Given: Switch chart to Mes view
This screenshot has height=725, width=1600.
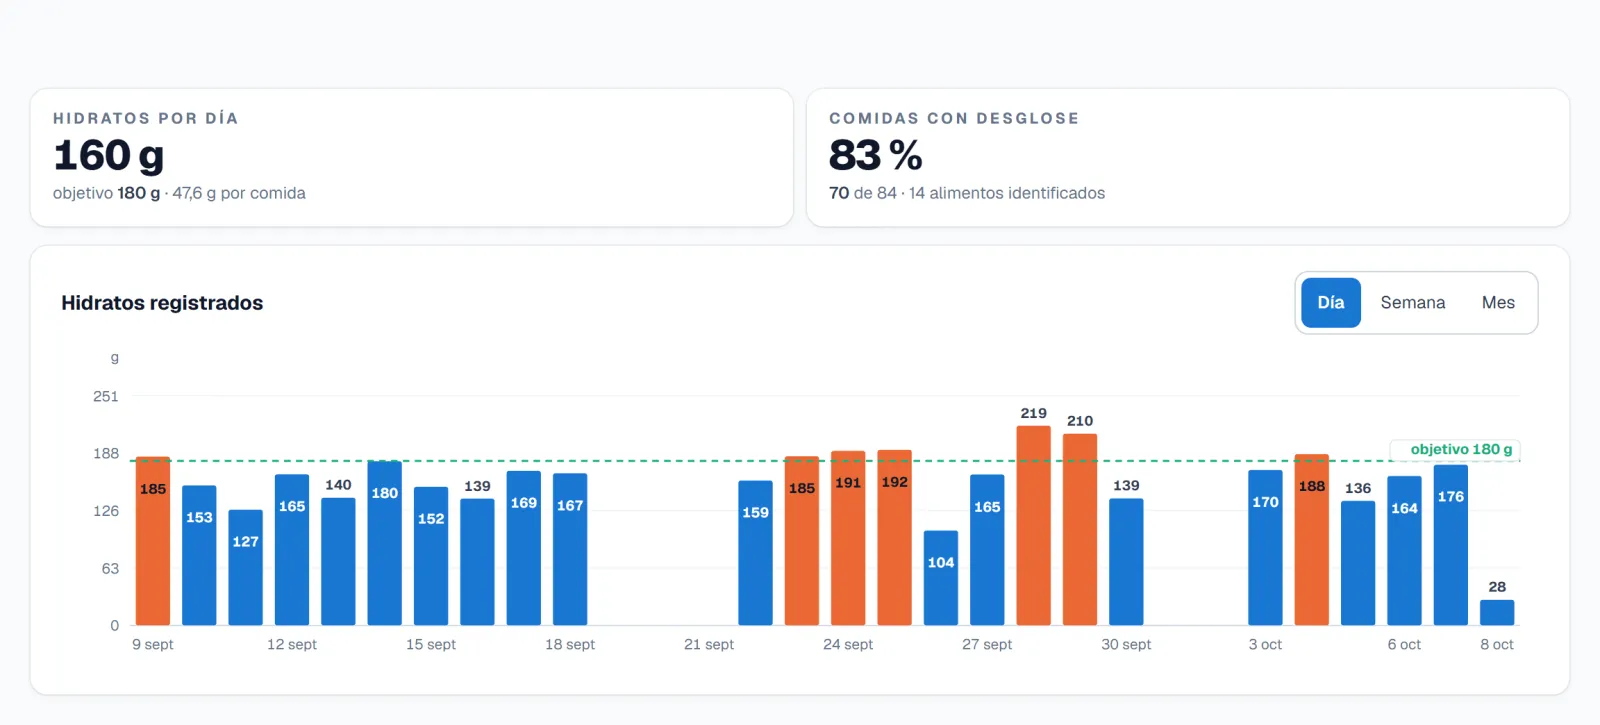Looking at the screenshot, I should 1498,303.
